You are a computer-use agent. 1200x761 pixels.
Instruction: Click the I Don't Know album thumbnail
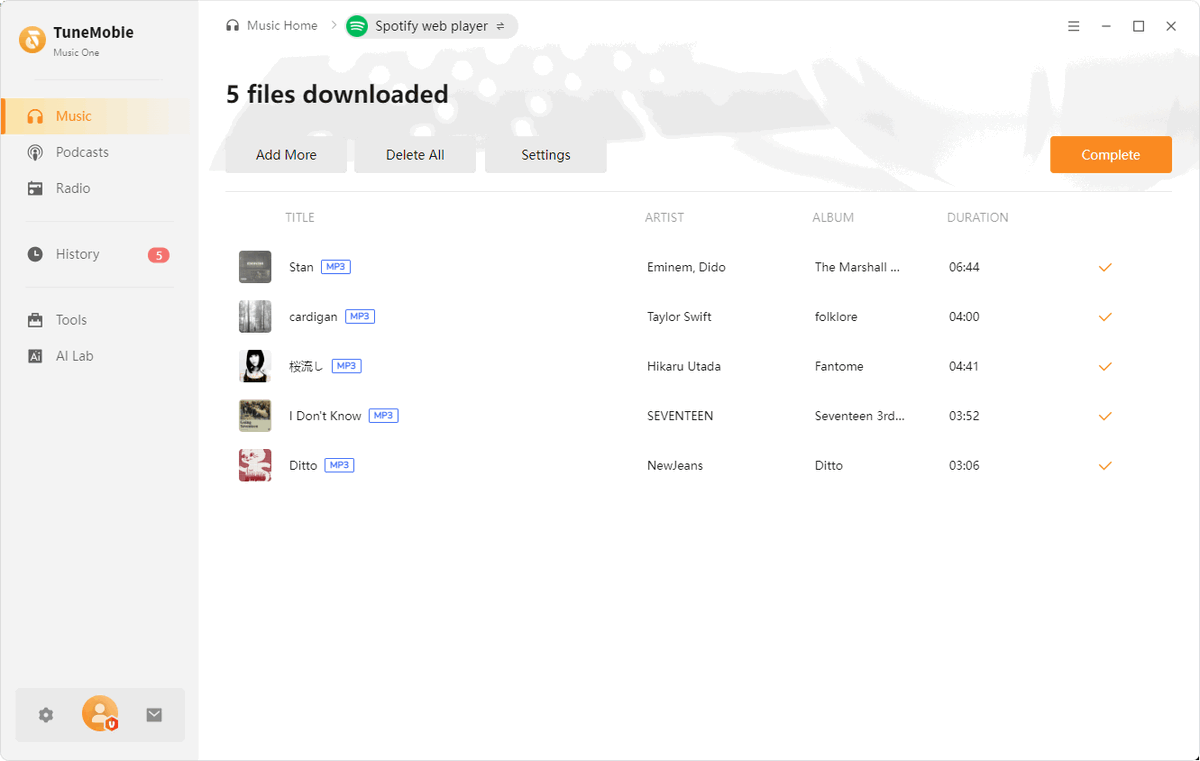[x=255, y=416]
